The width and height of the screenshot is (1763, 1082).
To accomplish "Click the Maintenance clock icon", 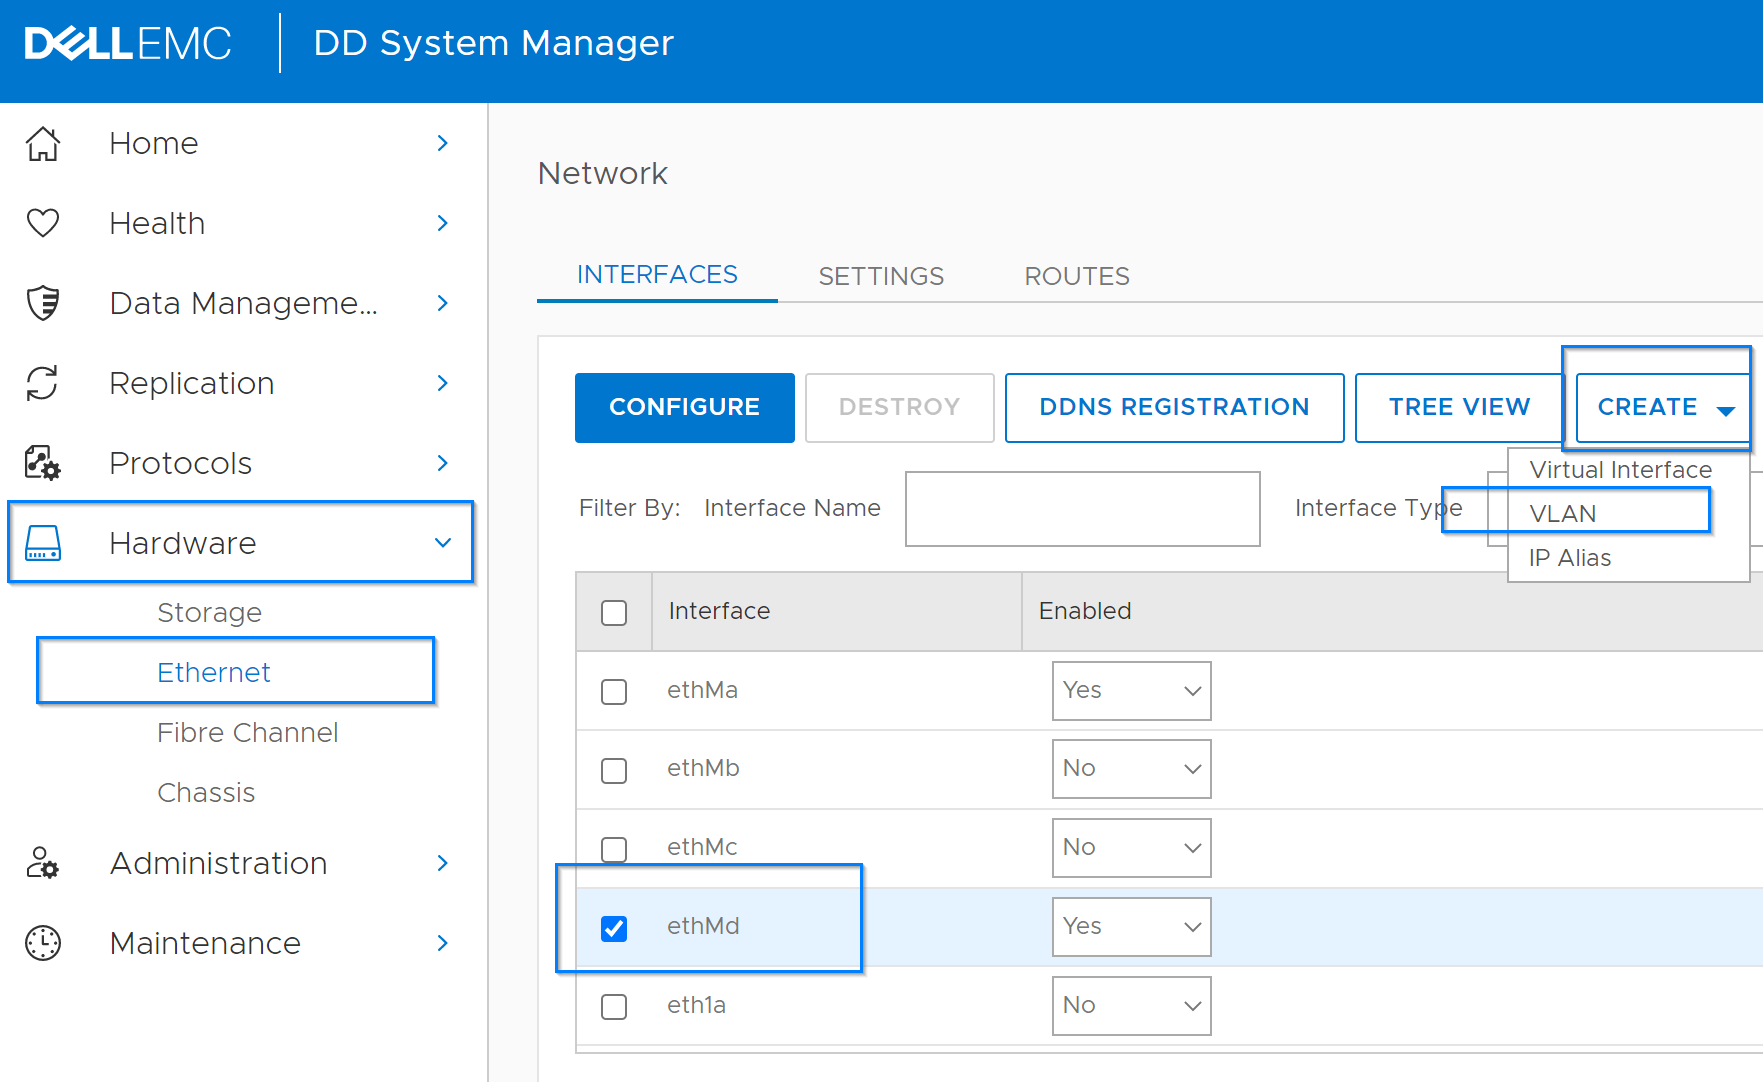I will coord(42,943).
